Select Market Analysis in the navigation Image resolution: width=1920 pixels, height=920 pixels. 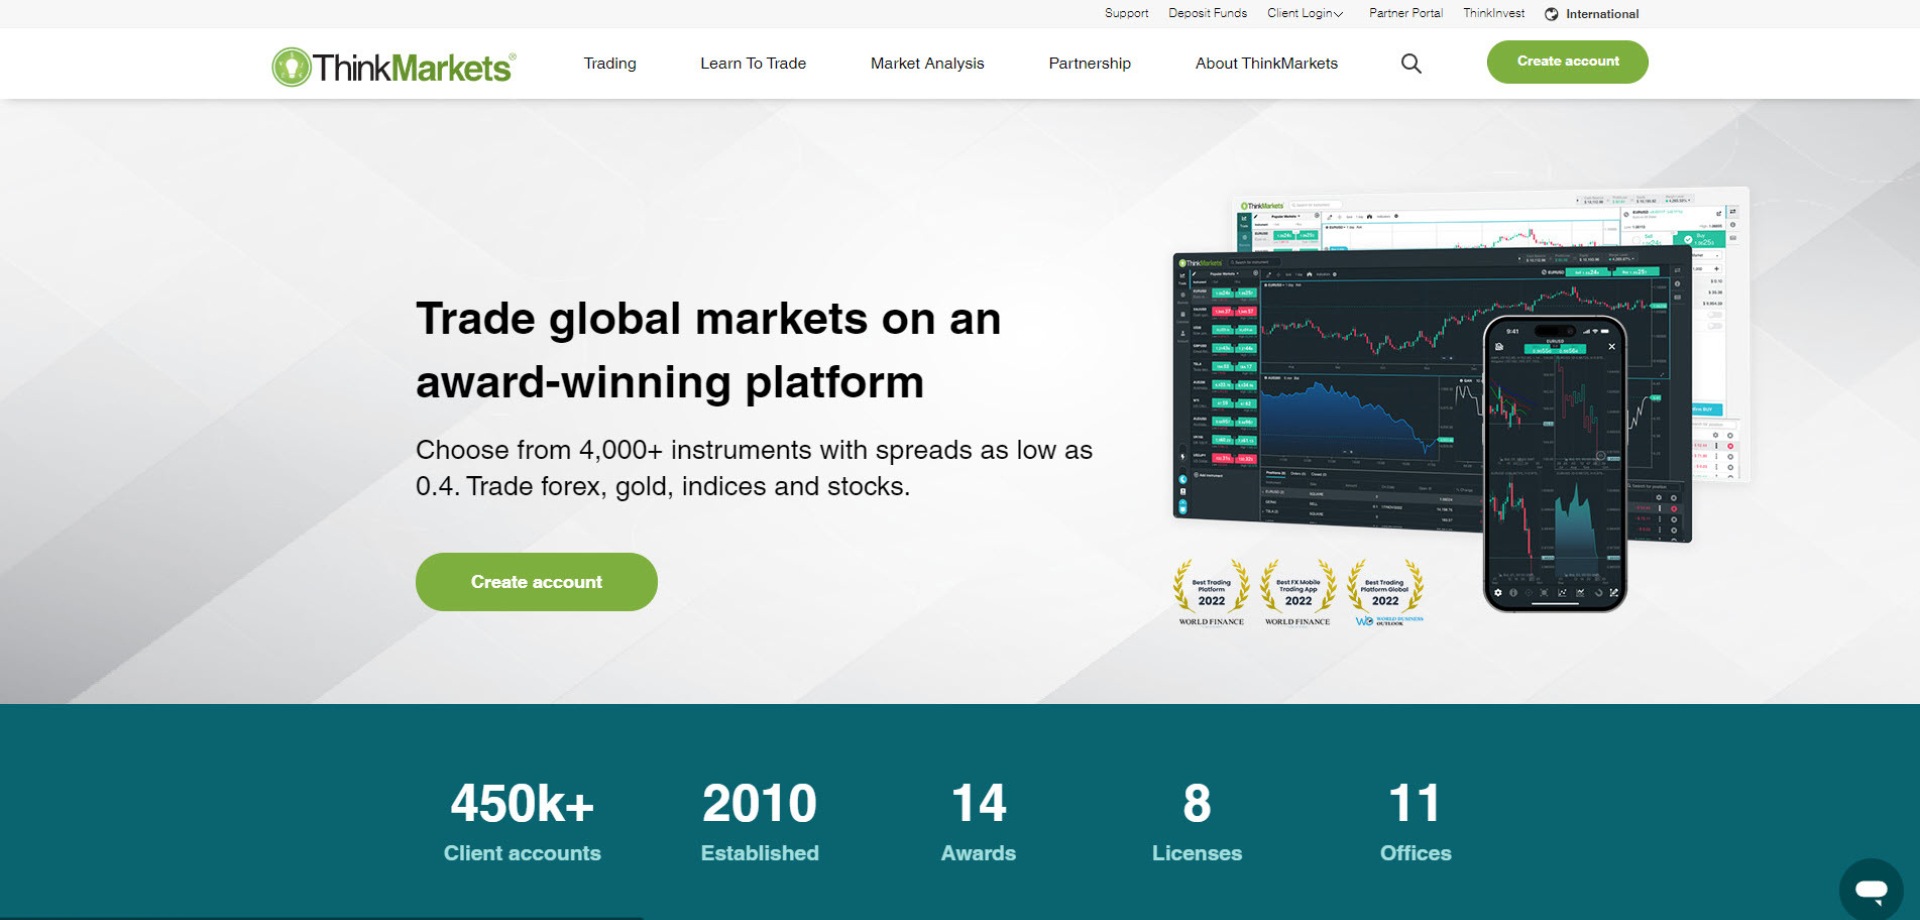coord(926,63)
